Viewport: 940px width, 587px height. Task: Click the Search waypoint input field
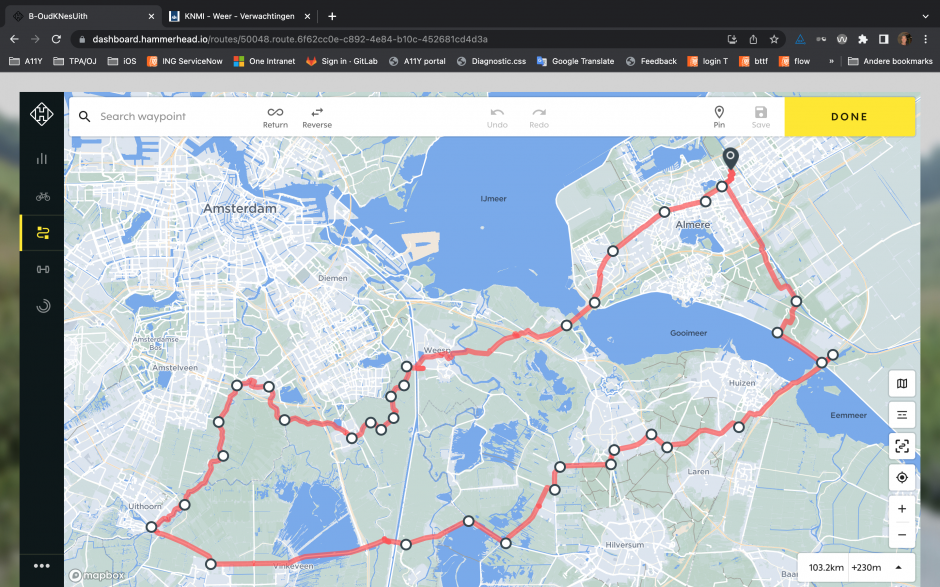170,117
